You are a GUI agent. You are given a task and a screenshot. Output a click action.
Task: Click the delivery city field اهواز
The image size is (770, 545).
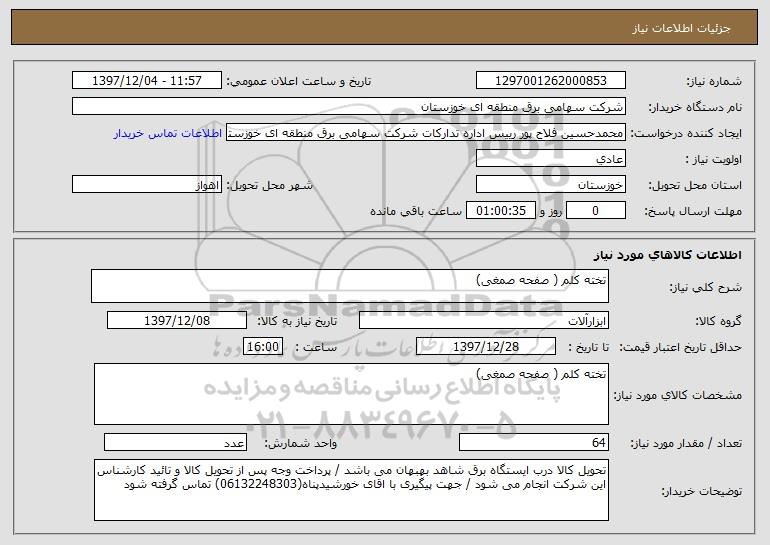click(x=147, y=185)
